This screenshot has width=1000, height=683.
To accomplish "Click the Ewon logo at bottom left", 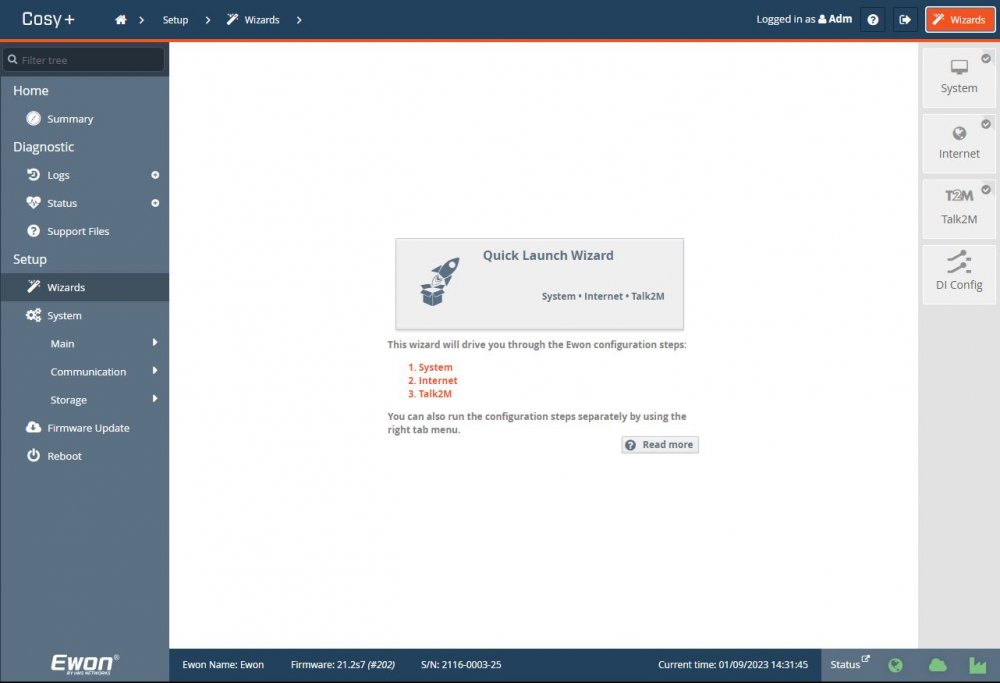I will [x=84, y=664].
